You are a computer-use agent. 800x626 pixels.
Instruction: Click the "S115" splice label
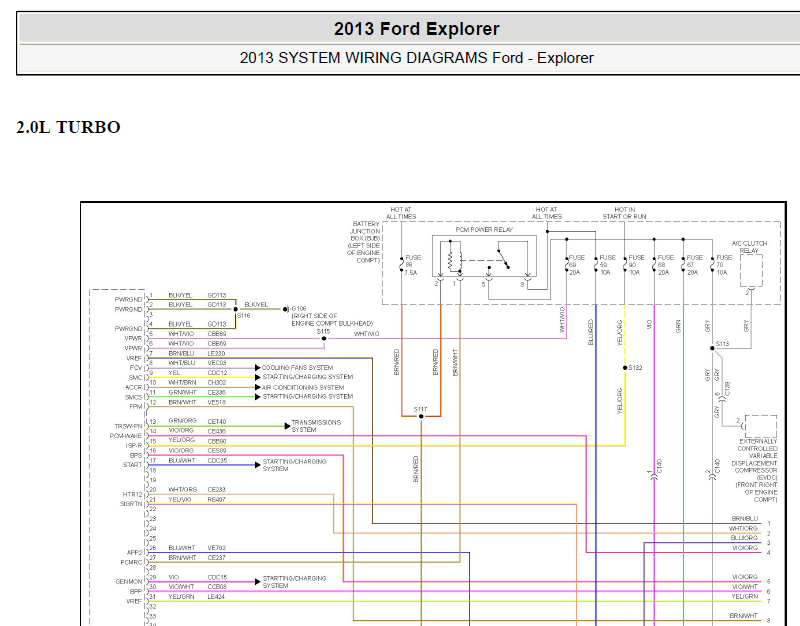point(323,332)
